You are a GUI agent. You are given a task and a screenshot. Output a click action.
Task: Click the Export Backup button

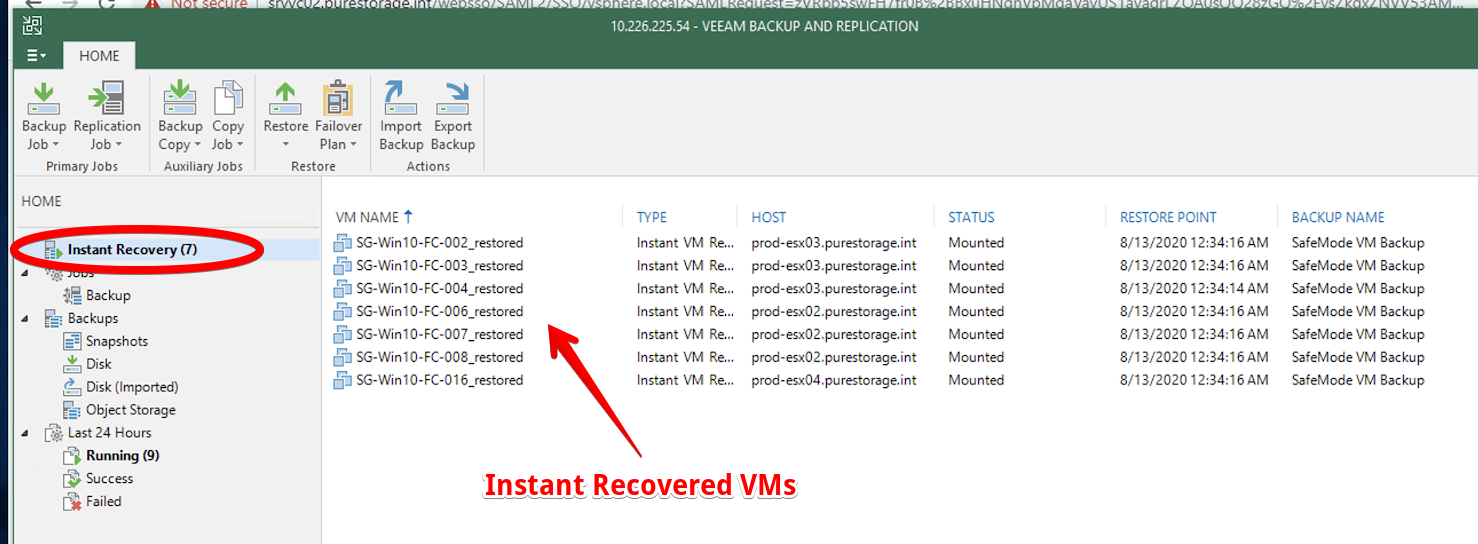point(453,117)
